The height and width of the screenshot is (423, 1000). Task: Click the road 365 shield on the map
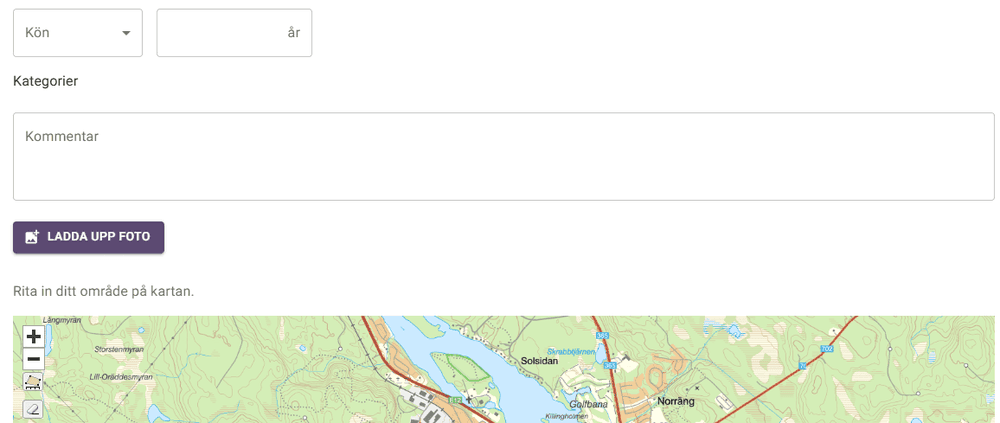(601, 336)
